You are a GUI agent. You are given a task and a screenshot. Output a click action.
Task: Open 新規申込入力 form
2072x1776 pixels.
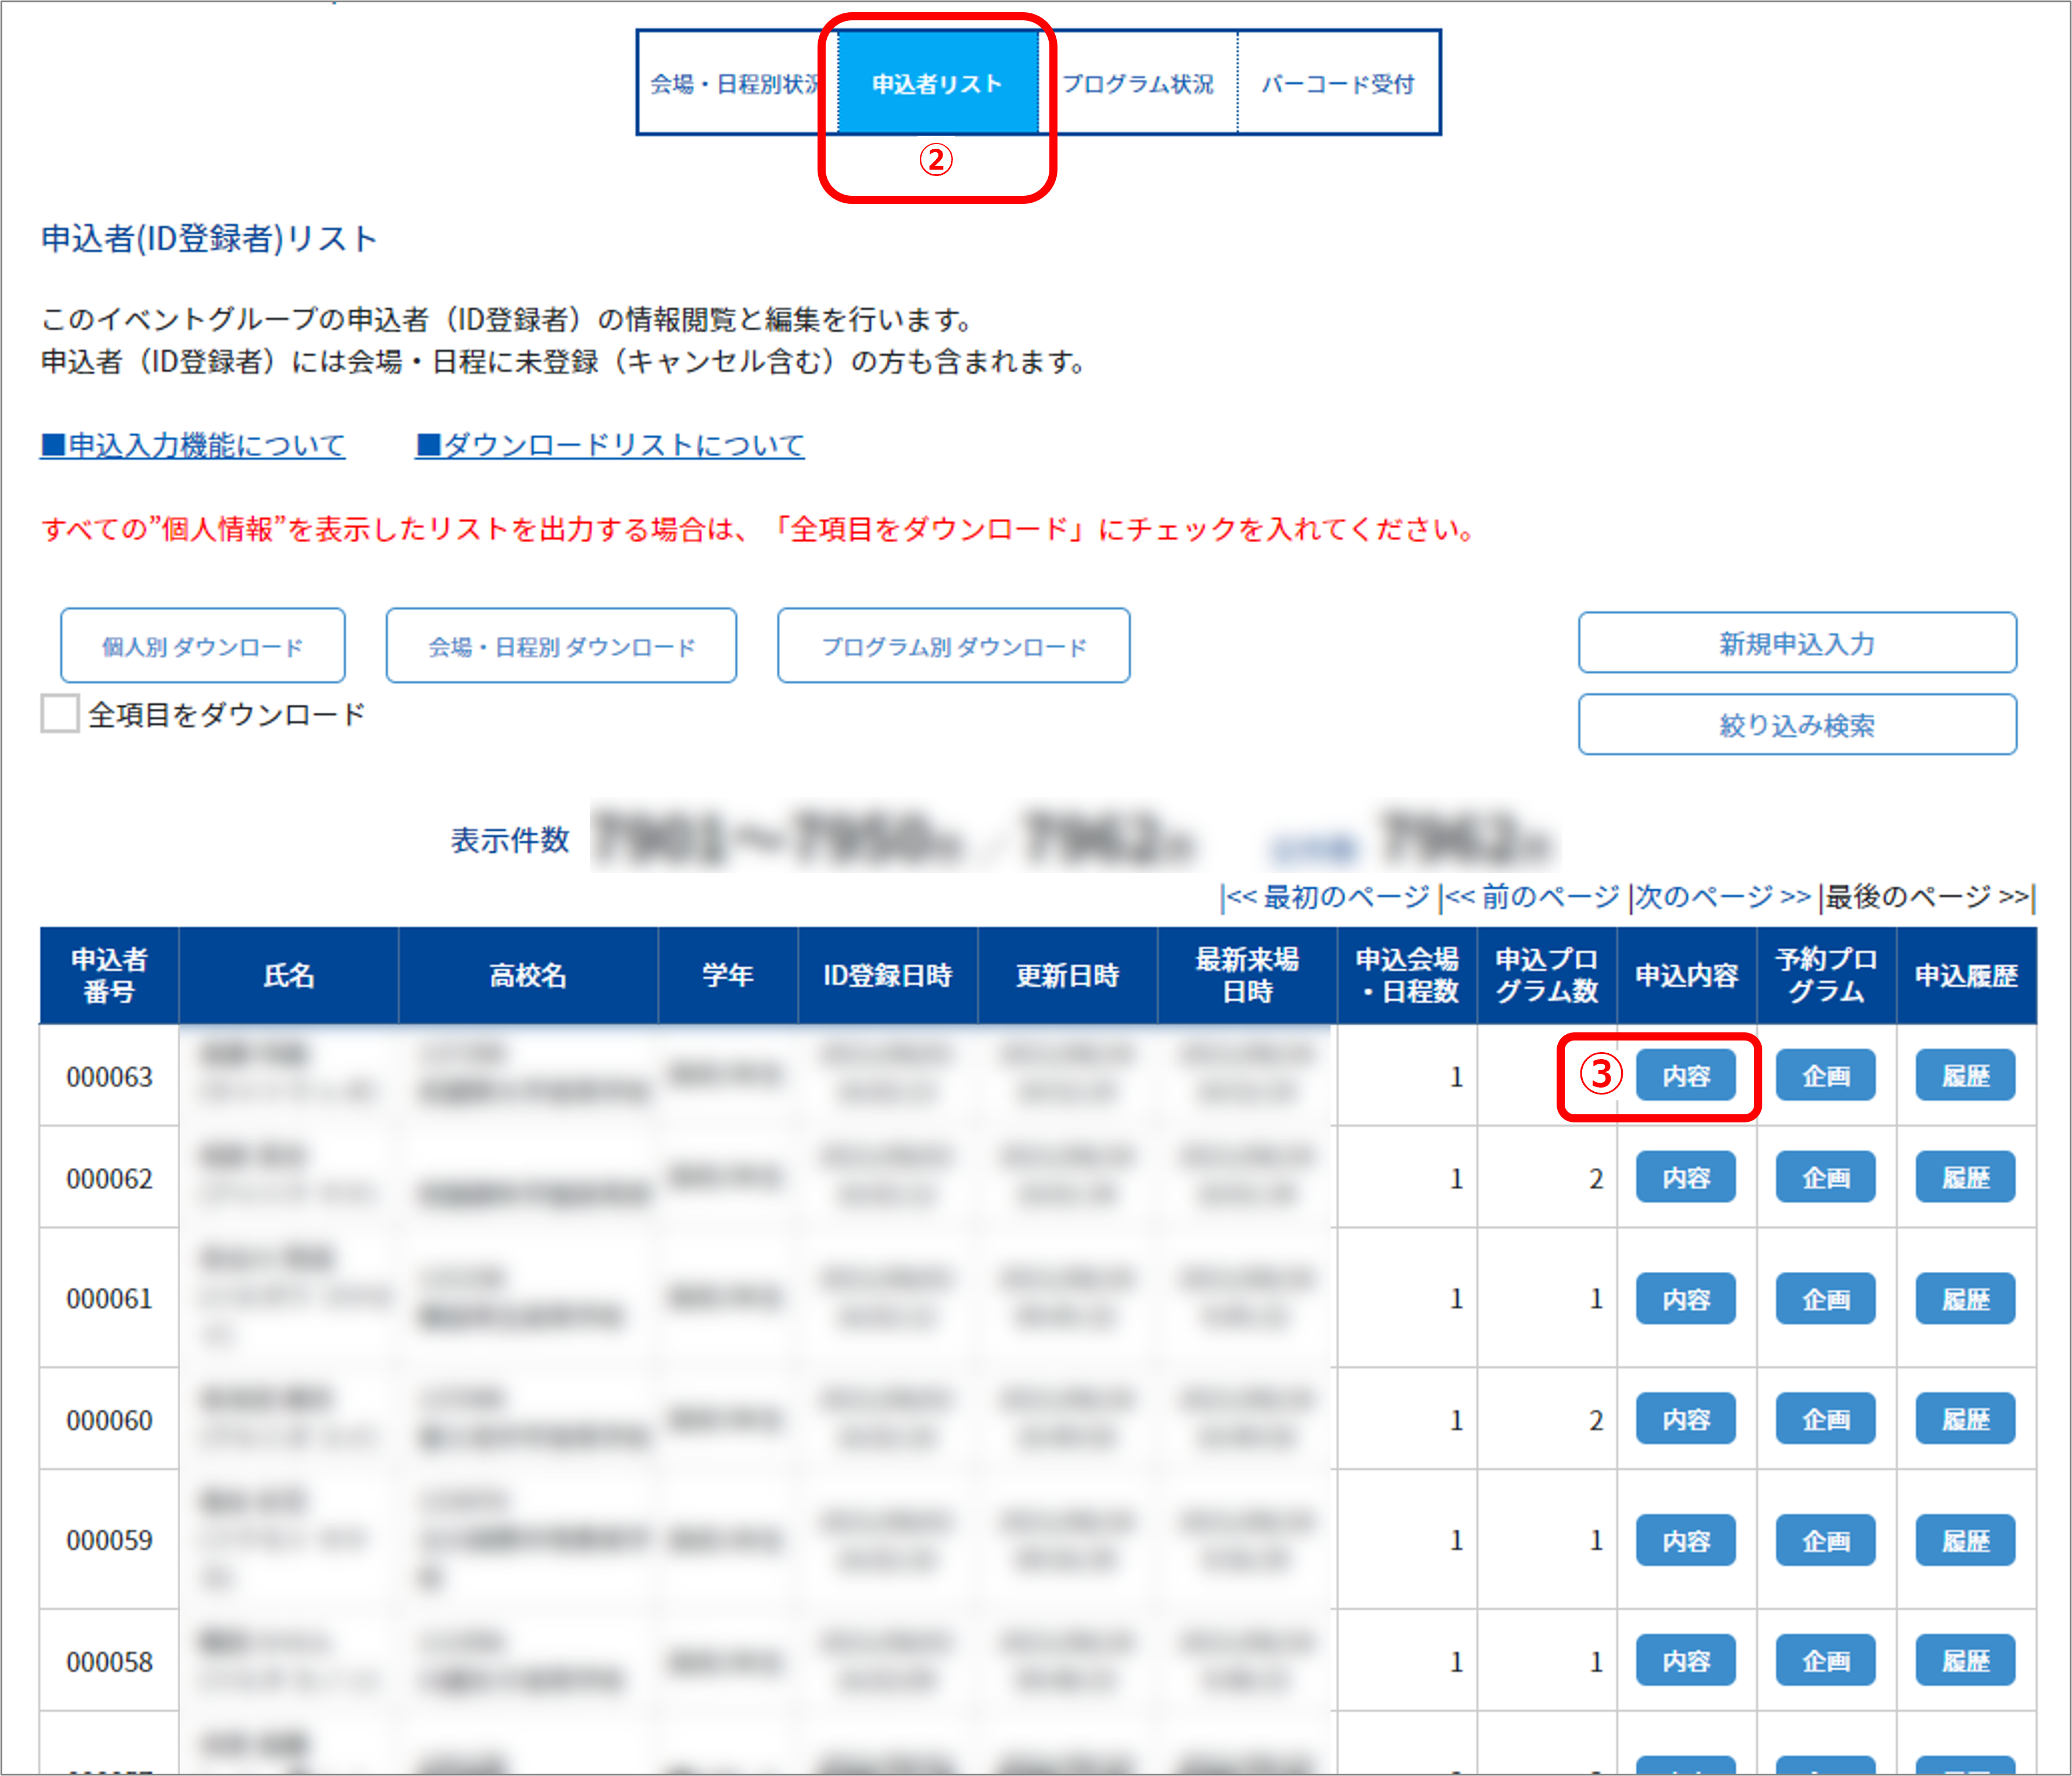(x=1797, y=643)
